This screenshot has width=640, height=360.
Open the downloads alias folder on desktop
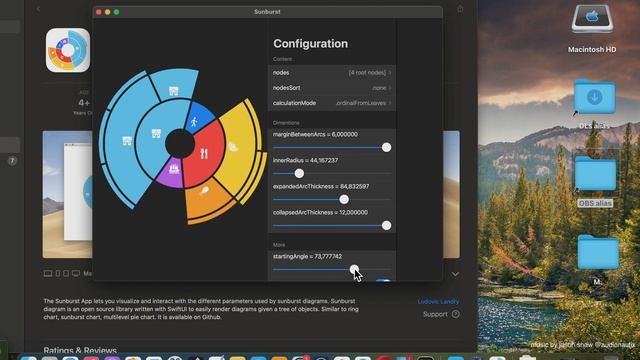point(595,97)
